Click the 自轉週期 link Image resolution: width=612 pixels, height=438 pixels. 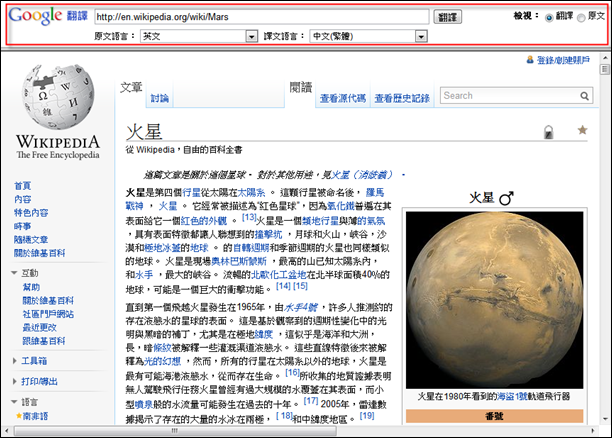251,248
